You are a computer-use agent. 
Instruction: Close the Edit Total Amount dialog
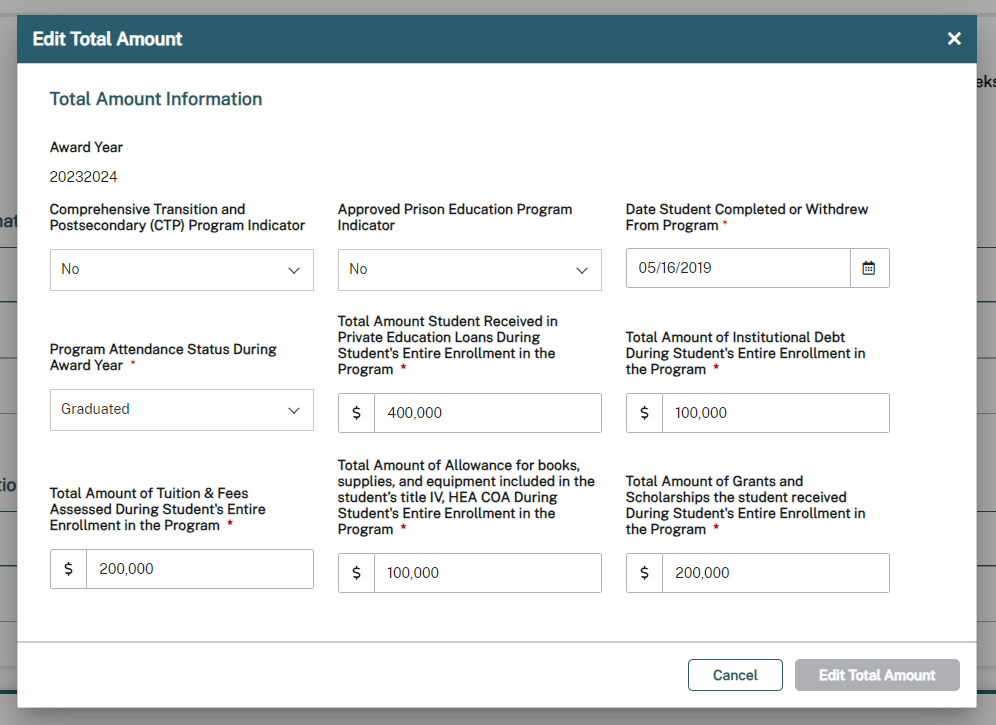[x=954, y=39]
